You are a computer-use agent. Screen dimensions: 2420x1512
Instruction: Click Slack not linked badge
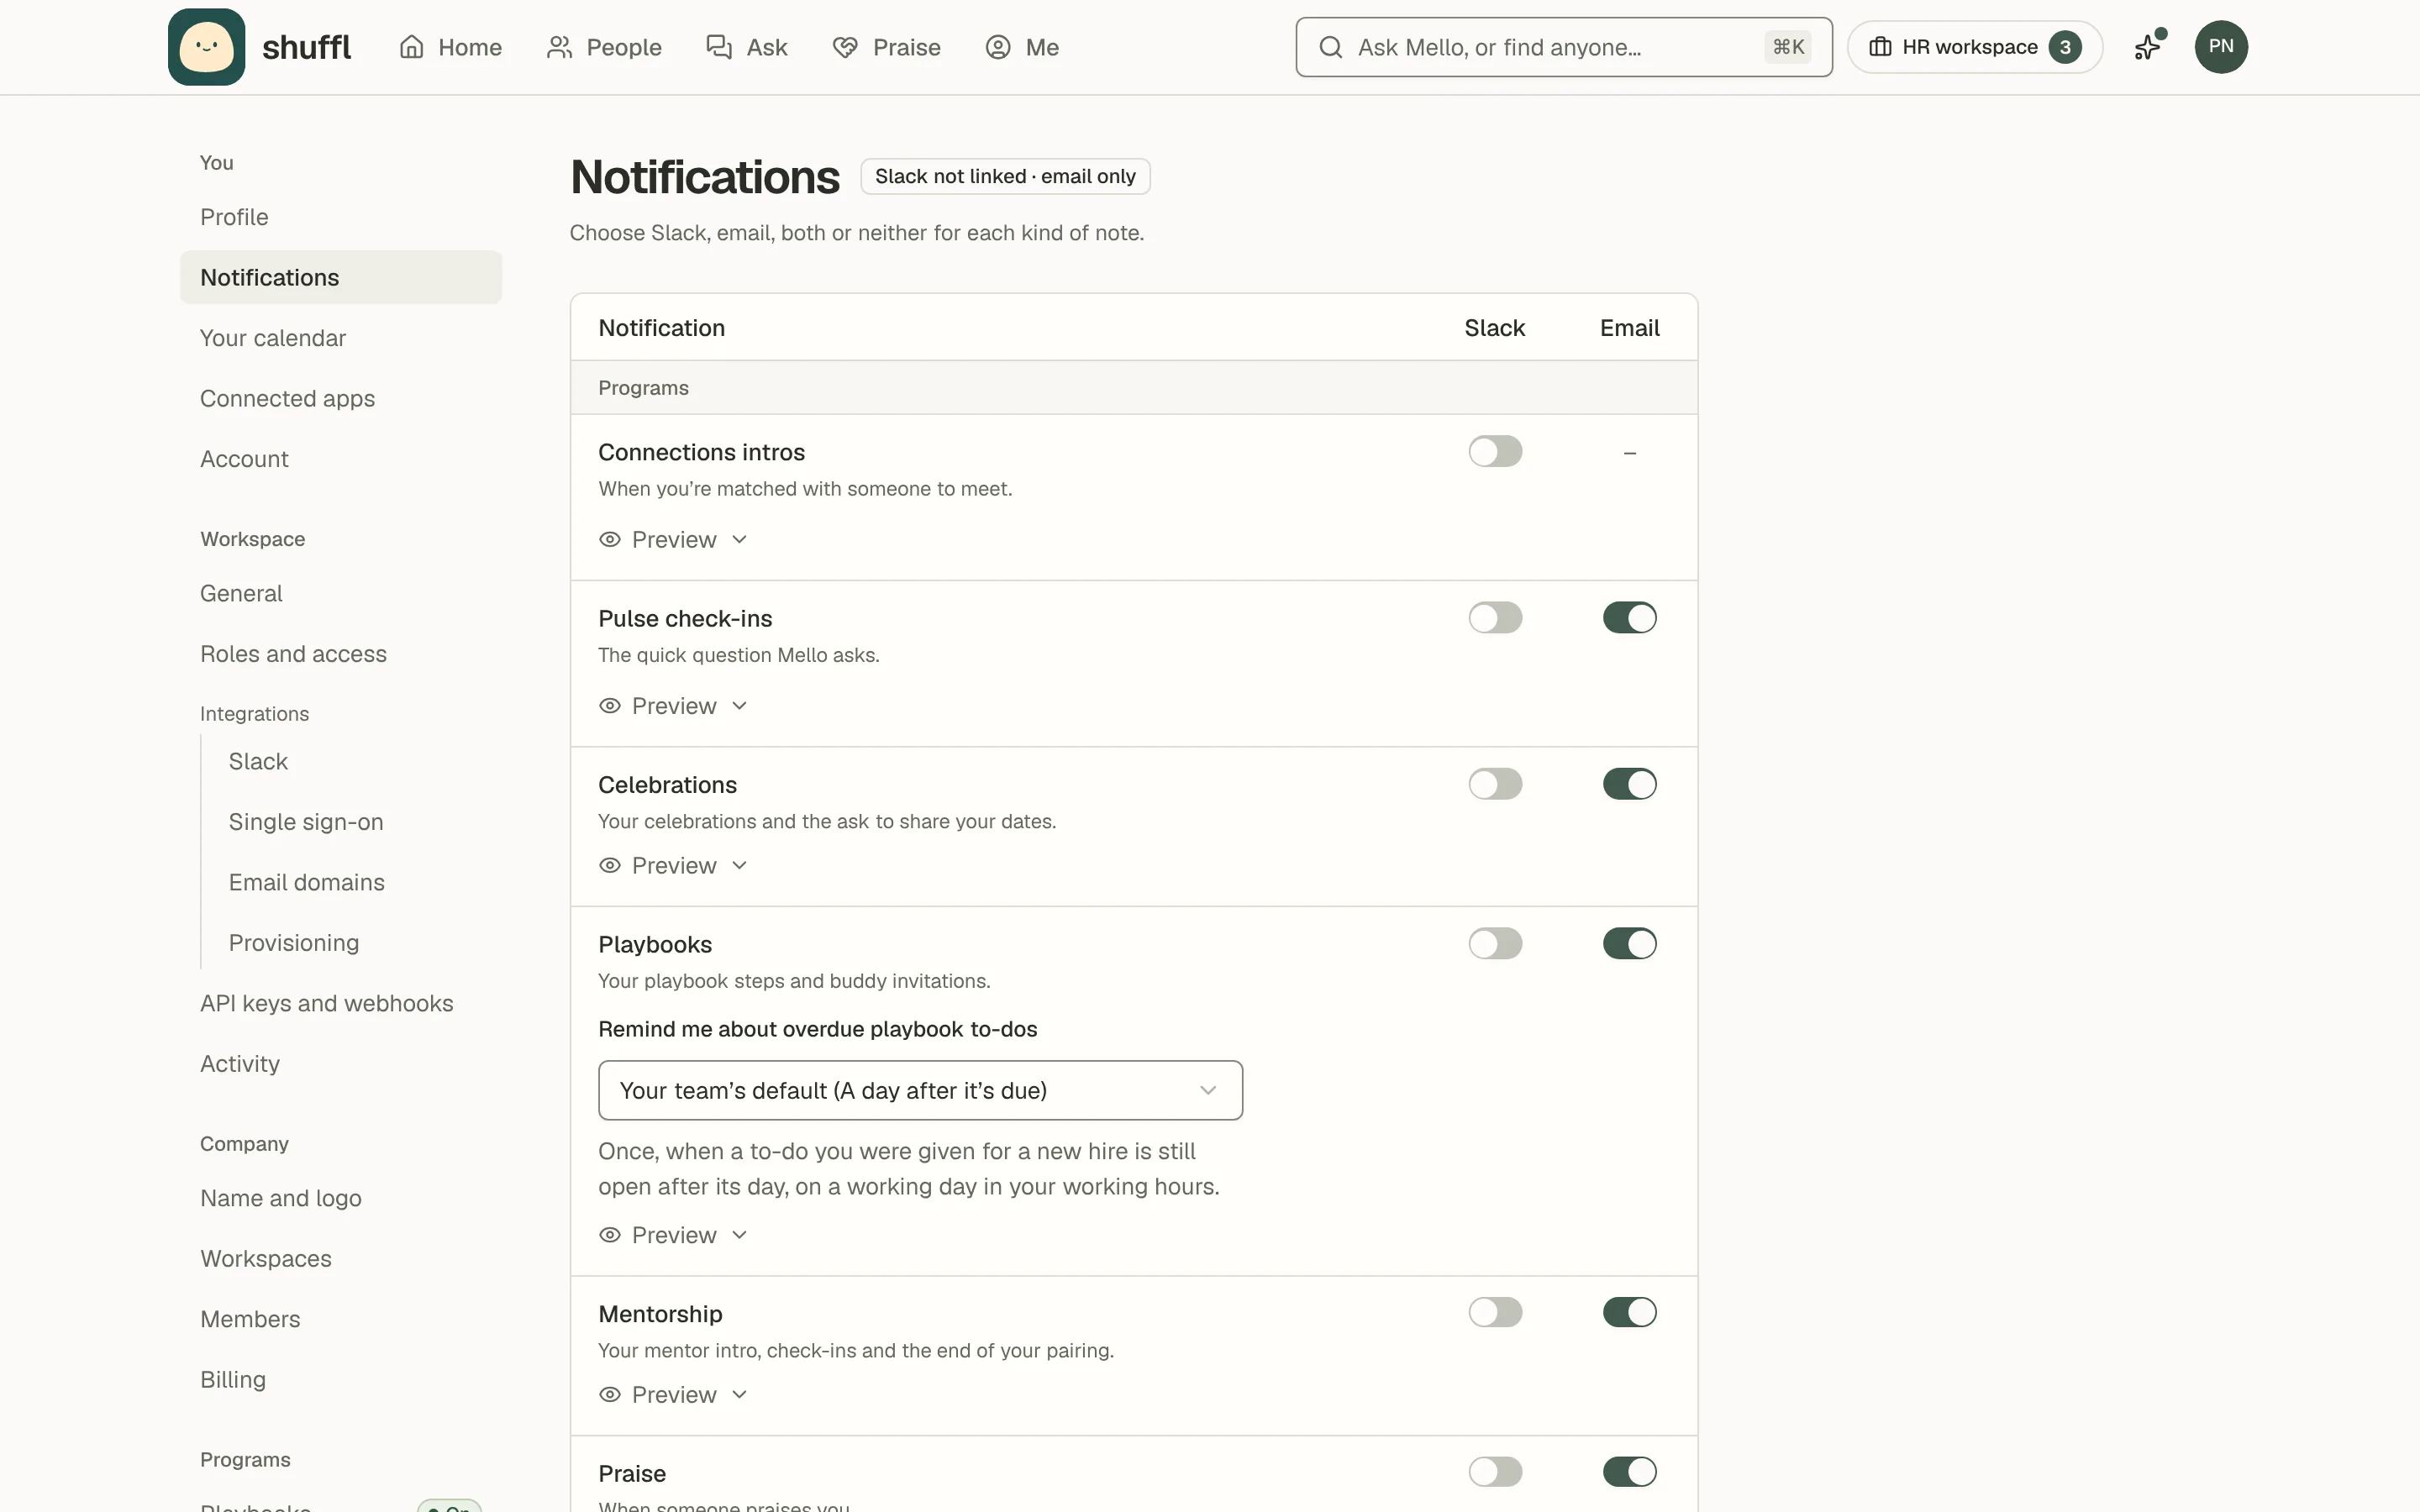(1005, 177)
